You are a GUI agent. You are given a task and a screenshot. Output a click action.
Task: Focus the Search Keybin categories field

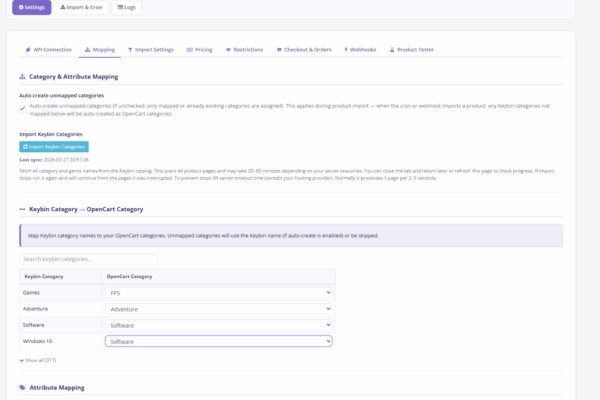pos(88,259)
